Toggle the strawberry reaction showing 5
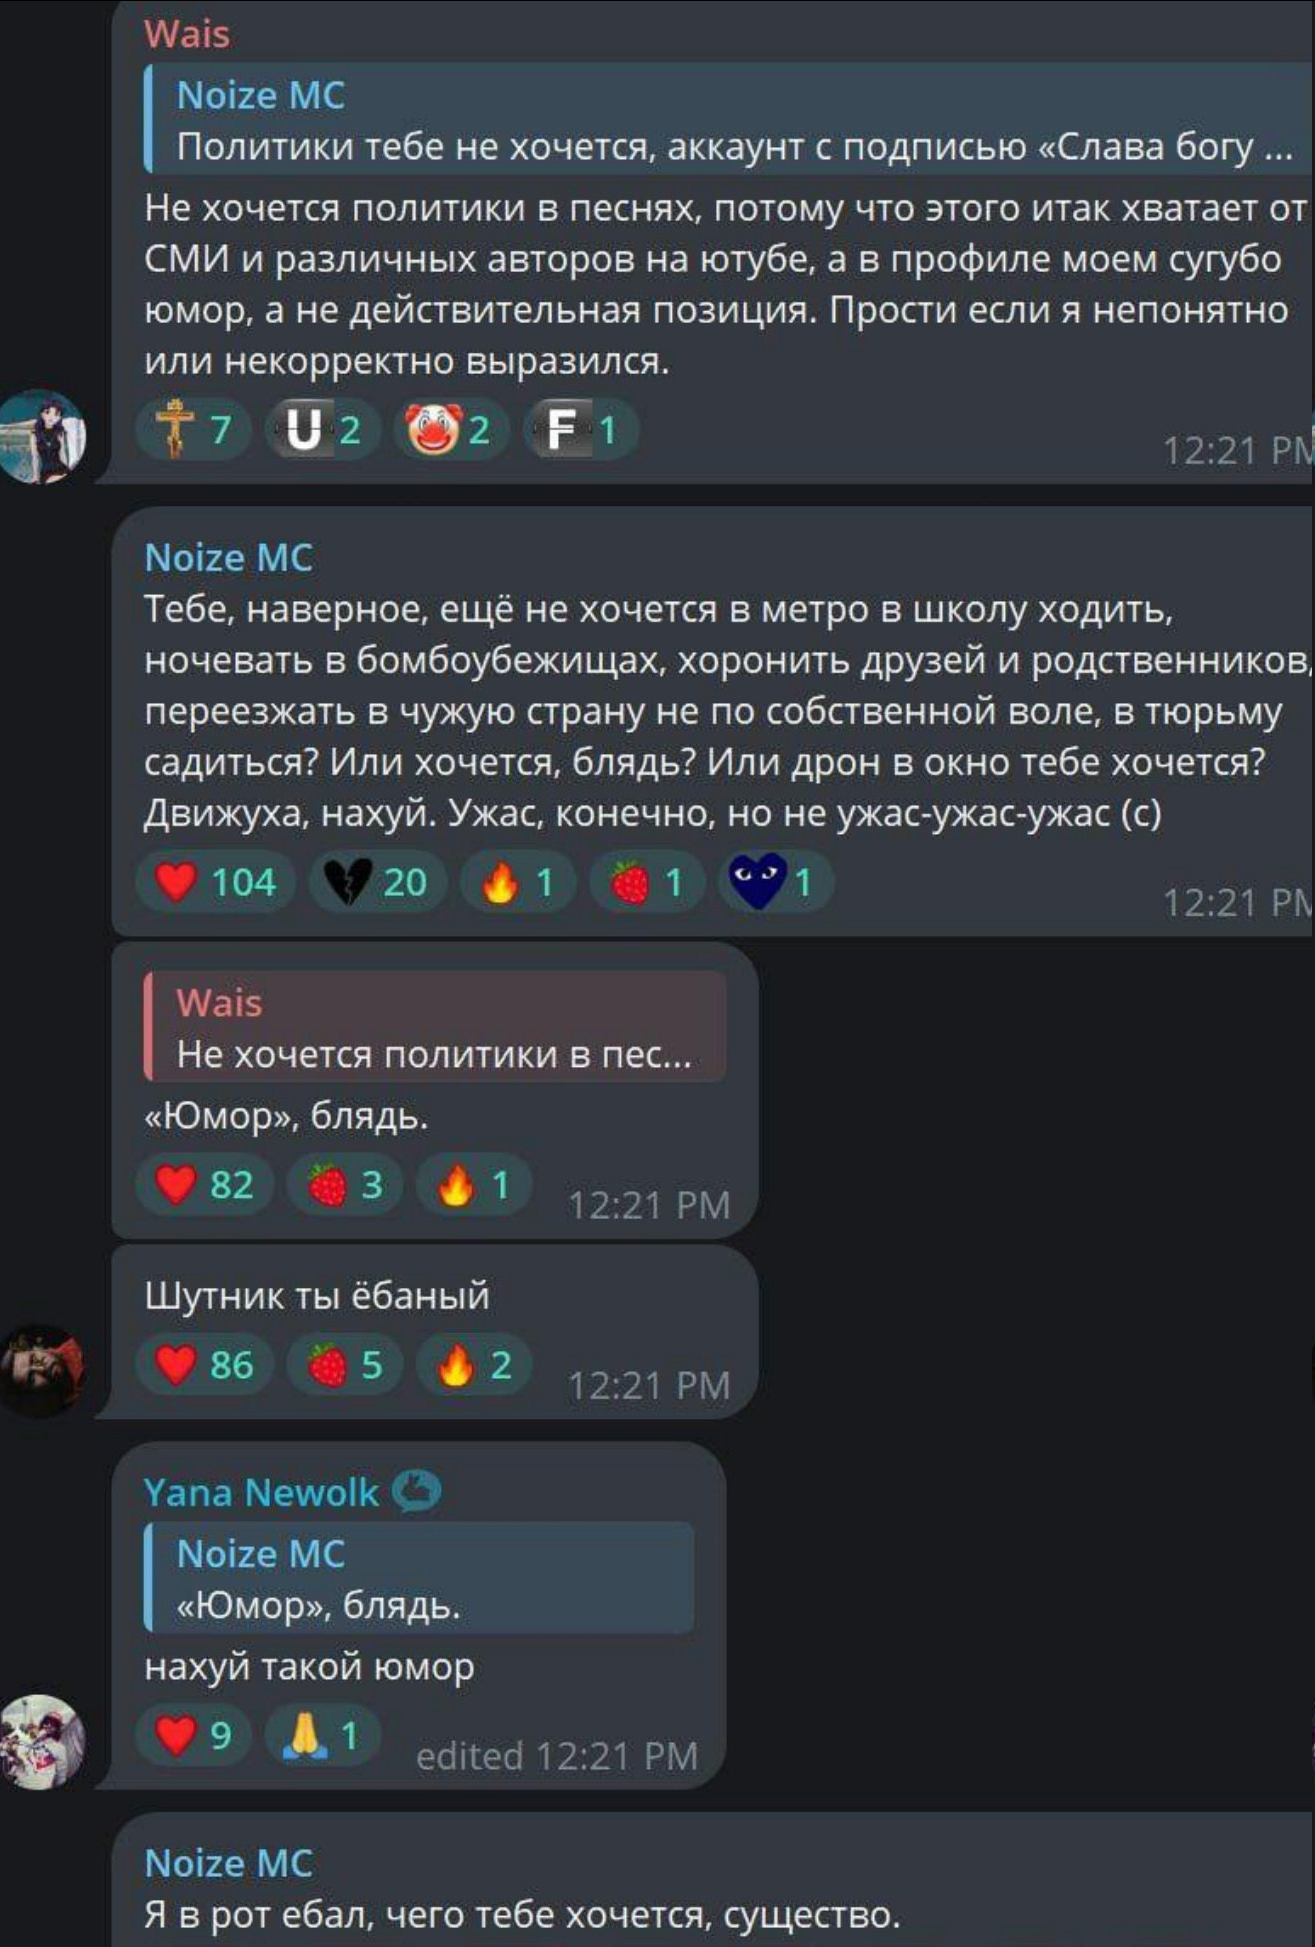Screen dimensions: 1315x1947 [344, 1365]
